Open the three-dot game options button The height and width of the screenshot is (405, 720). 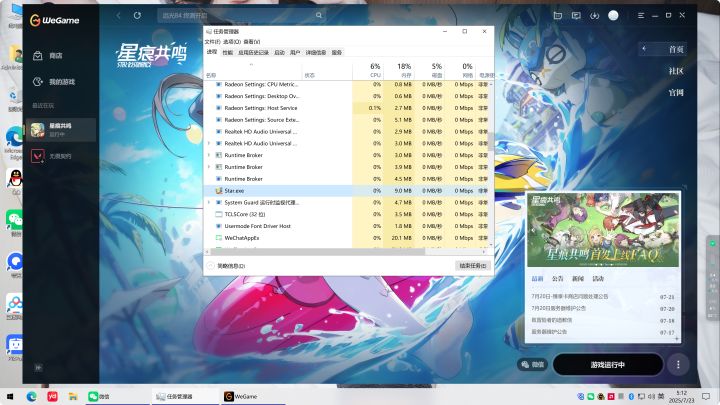678,365
